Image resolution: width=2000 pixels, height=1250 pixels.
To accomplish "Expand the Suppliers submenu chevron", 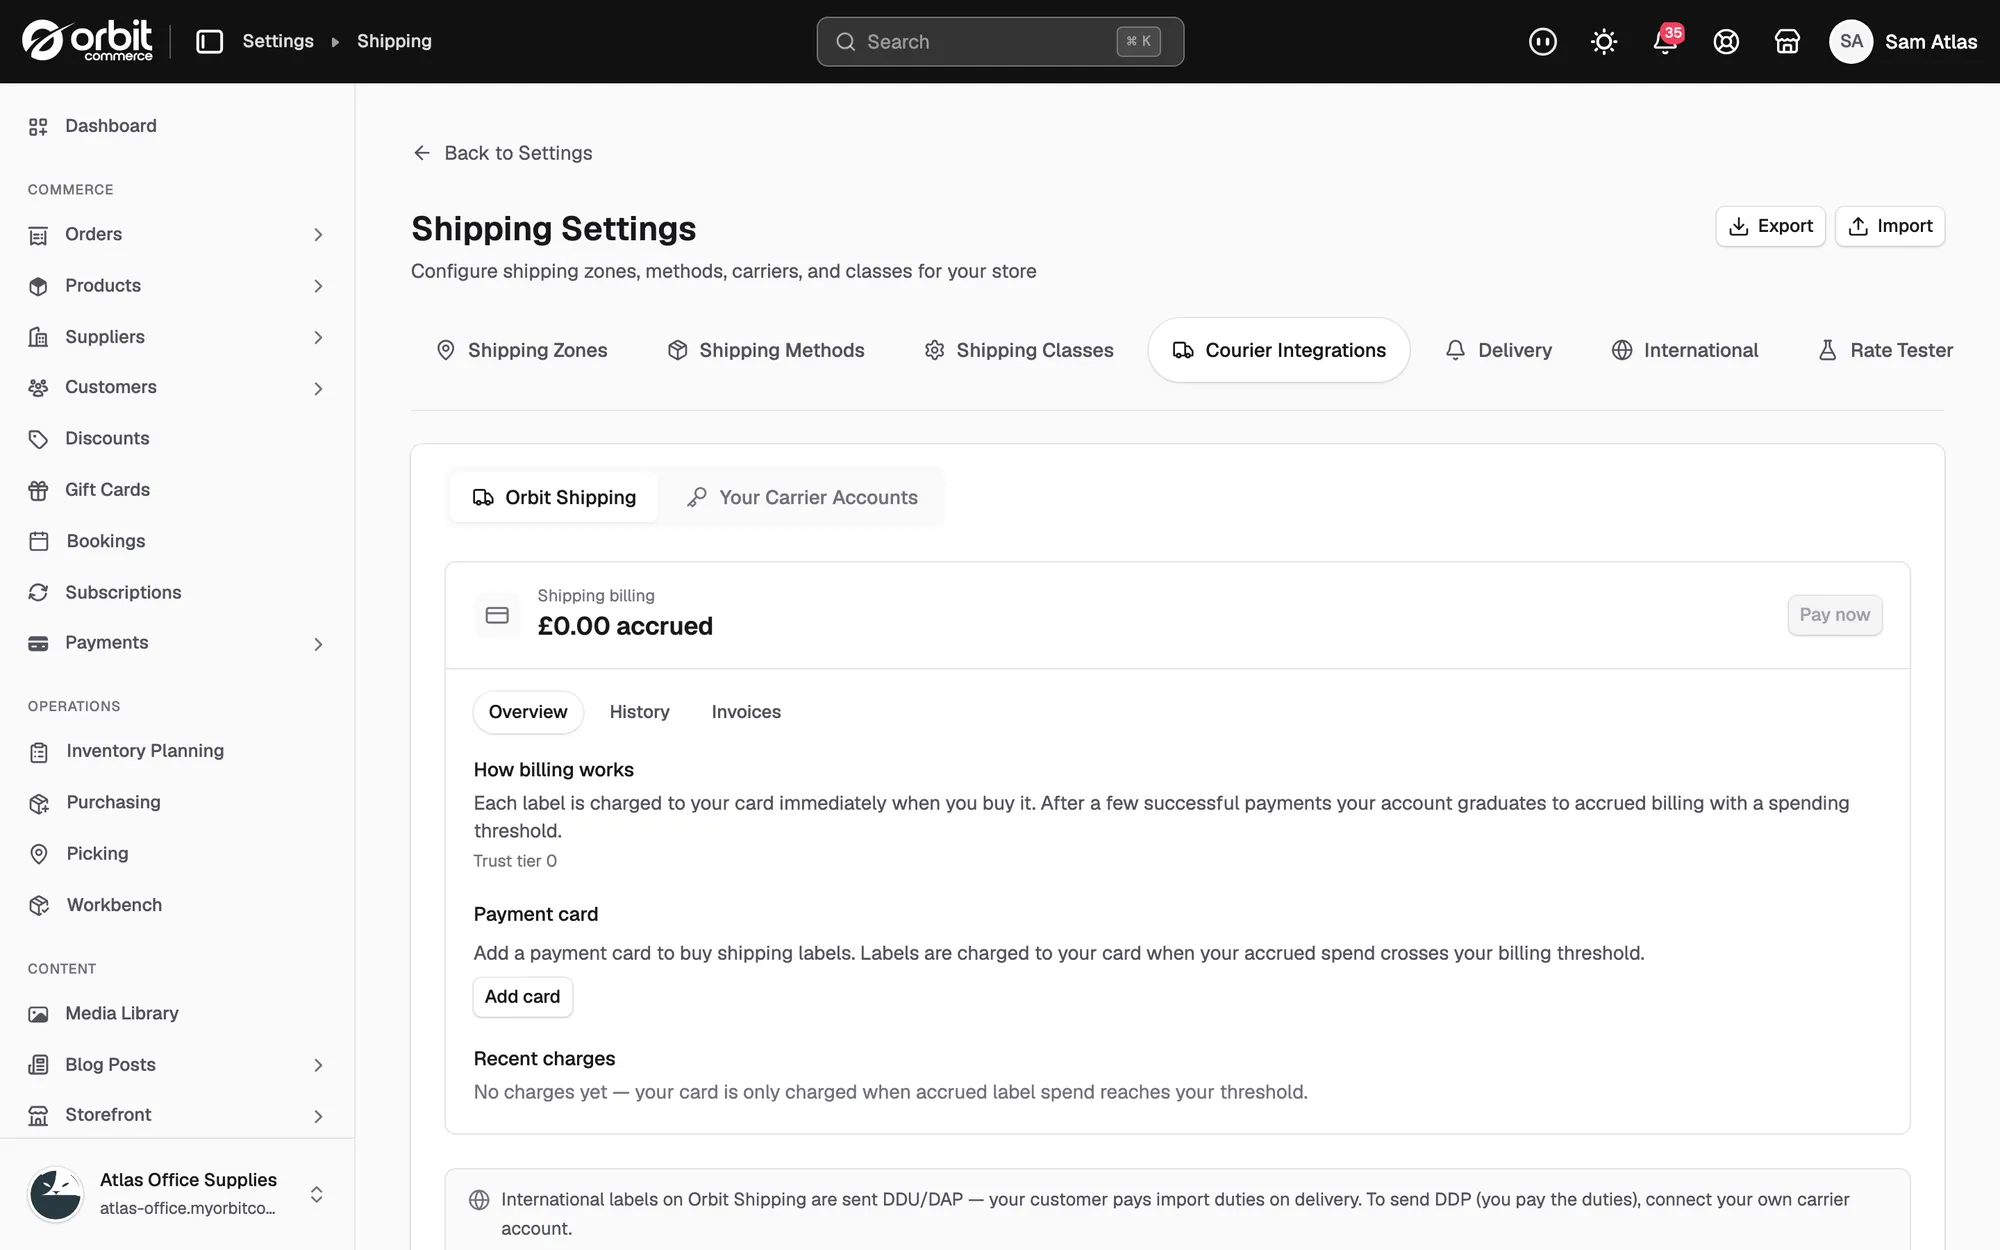I will click(318, 337).
